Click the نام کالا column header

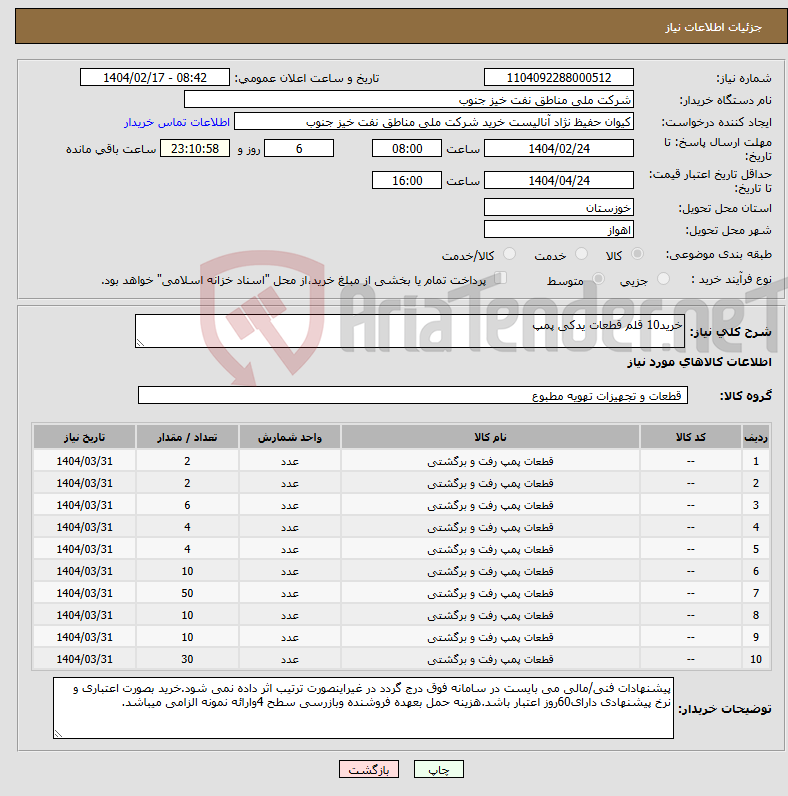[x=490, y=437]
